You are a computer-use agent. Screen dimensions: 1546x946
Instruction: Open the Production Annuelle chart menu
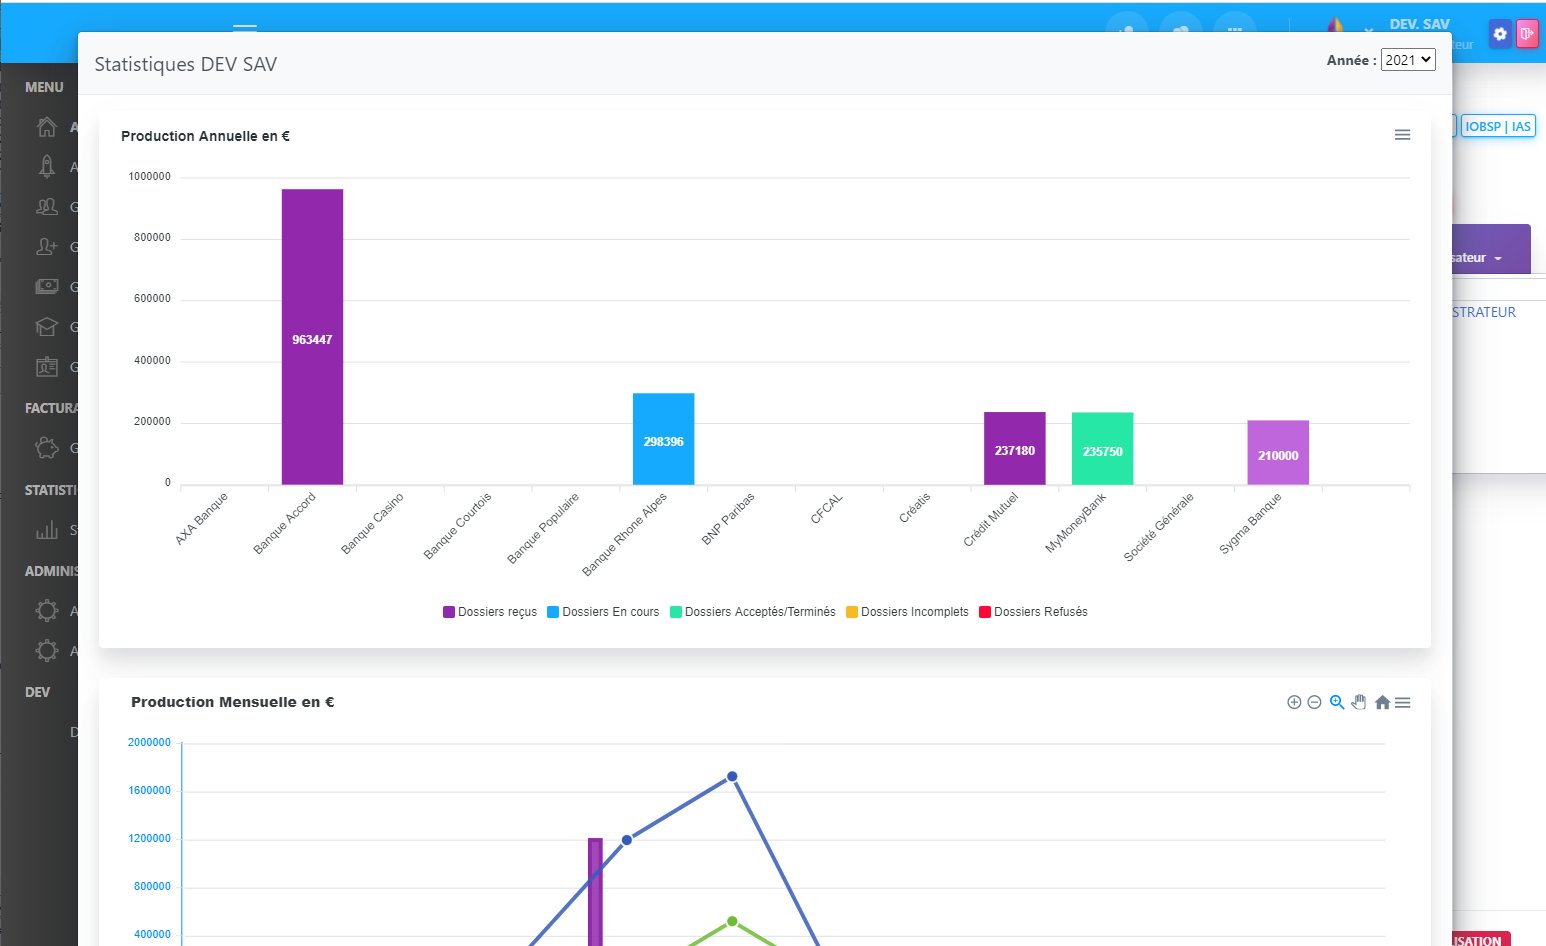point(1402,135)
